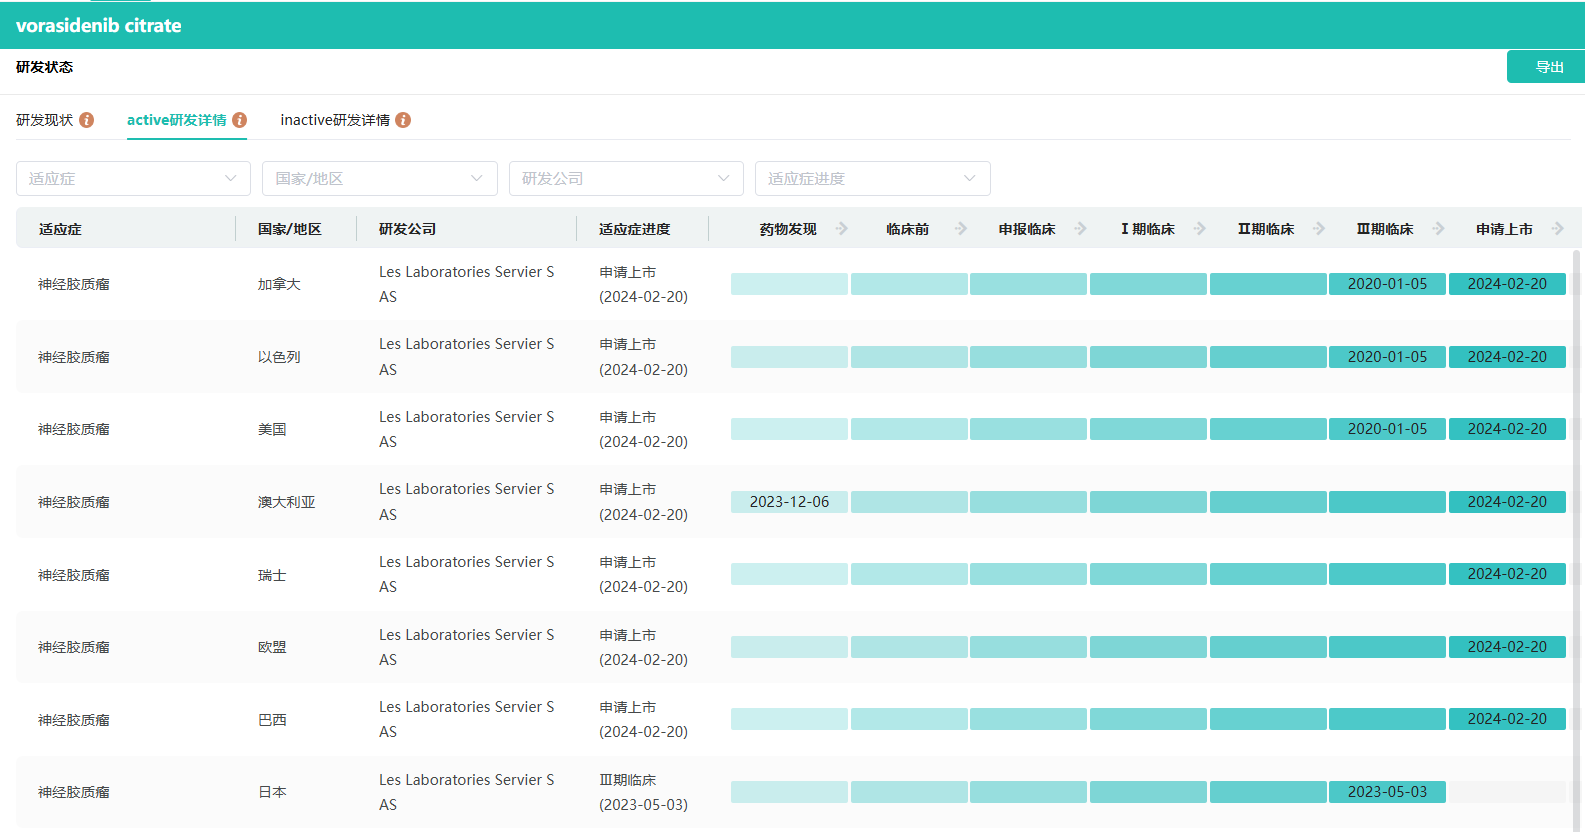Viewport: 1585px width, 832px height.
Task: Click 2023-12-06 progress bar in 澳大利亚 row
Action: coord(789,502)
